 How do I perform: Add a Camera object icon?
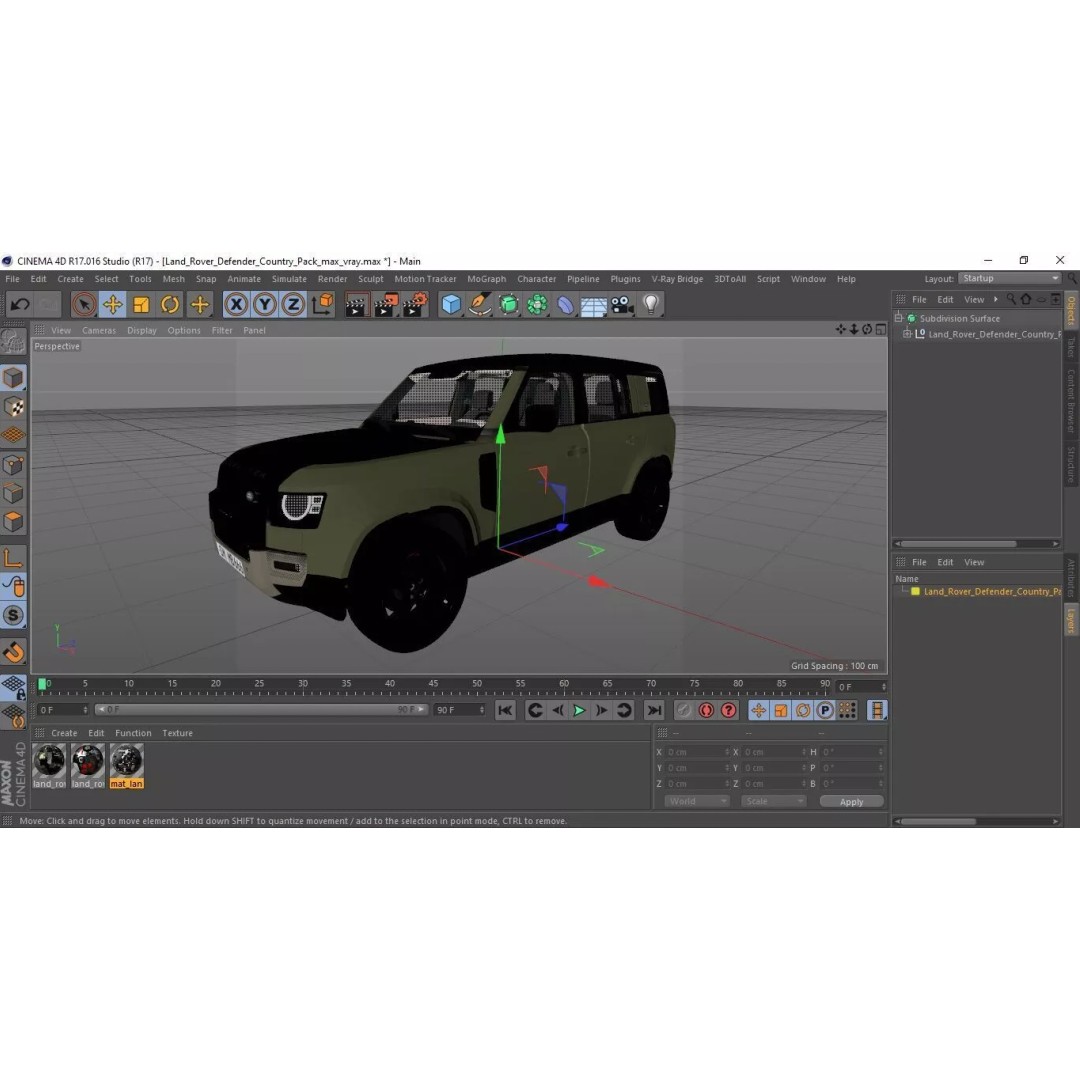pos(623,304)
